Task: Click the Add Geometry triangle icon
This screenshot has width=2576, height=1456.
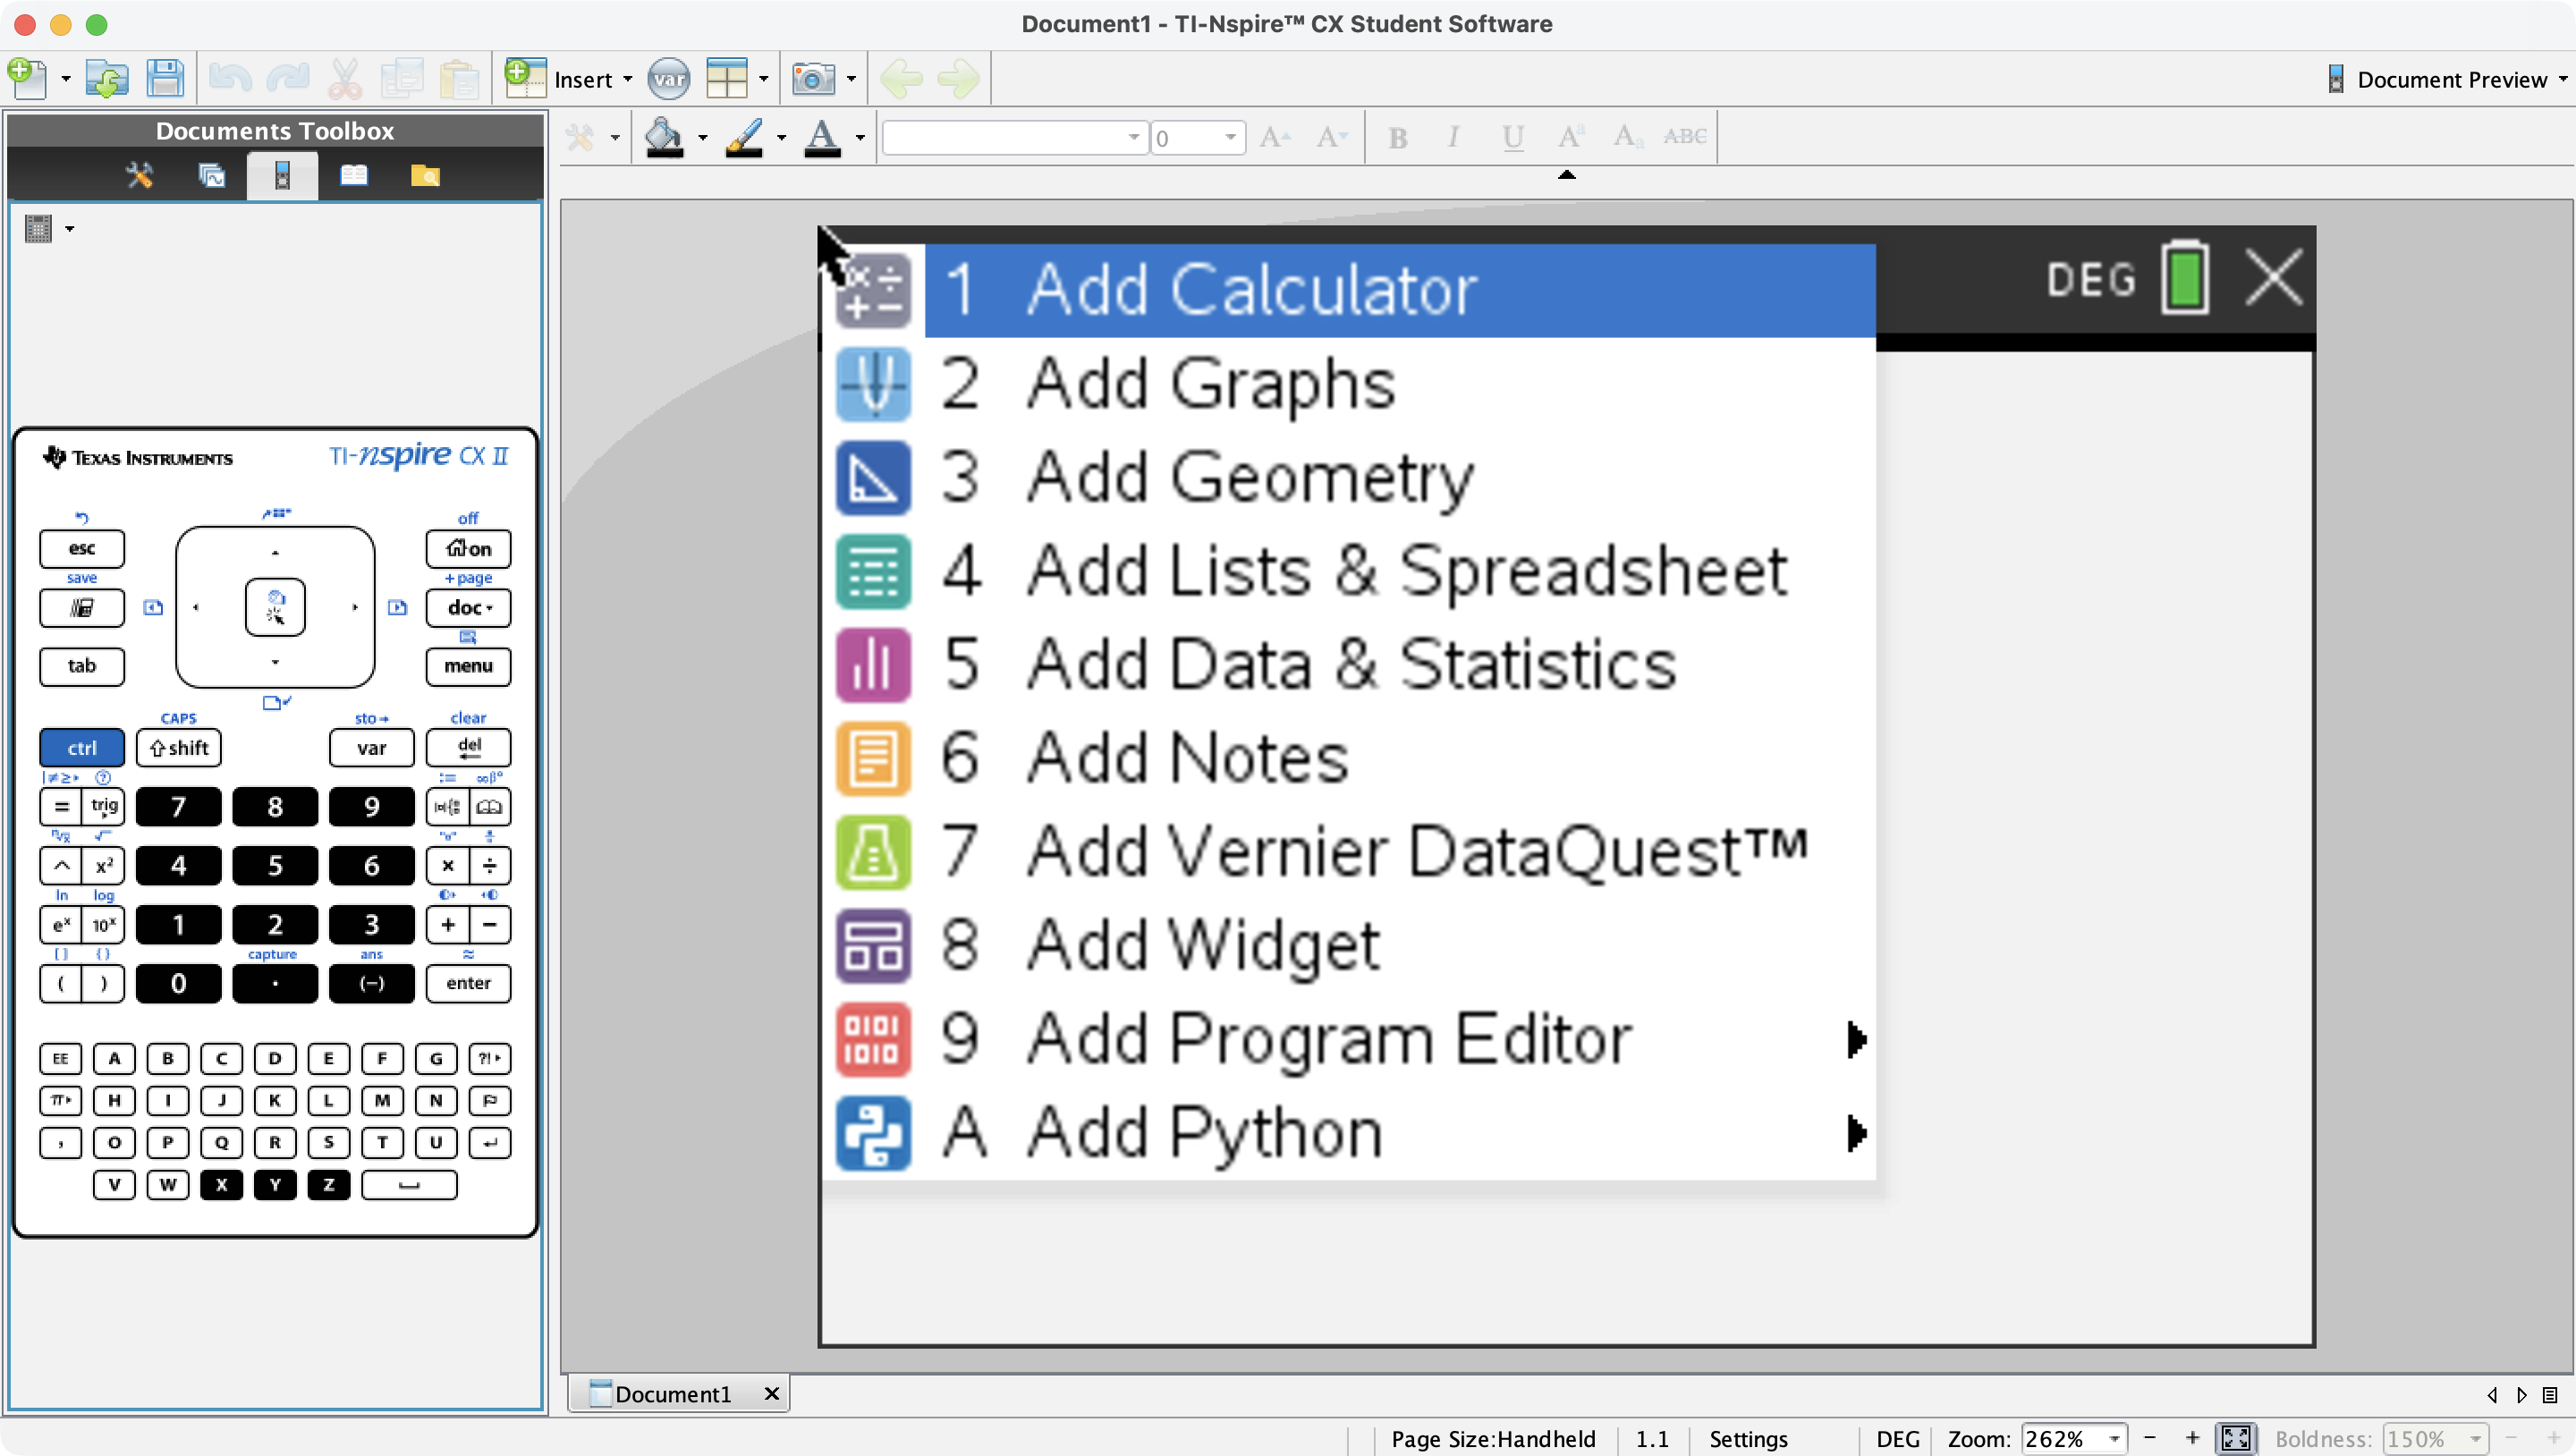Action: pyautogui.click(x=873, y=477)
